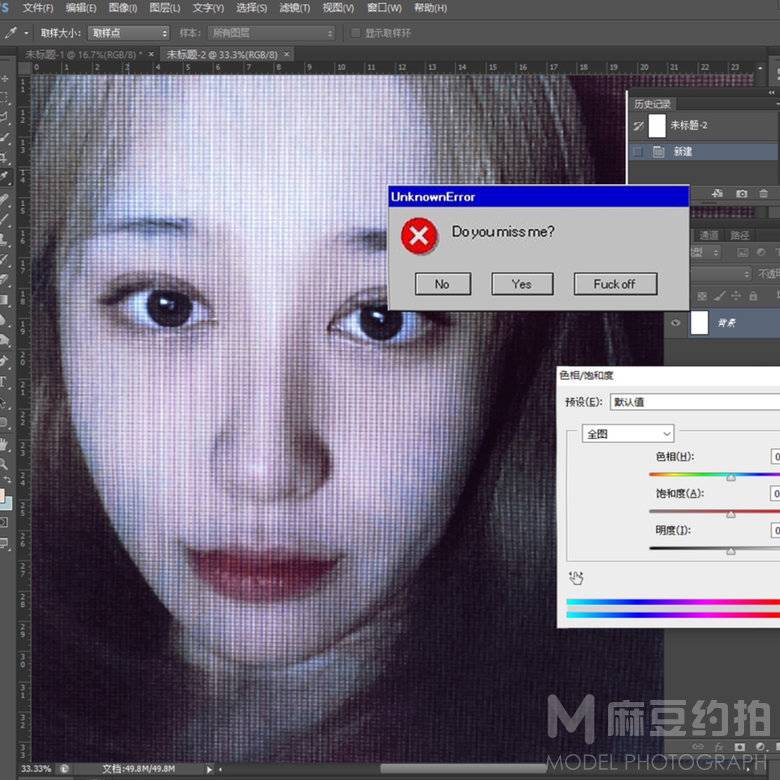Click the Yes button in UnknownError dialog
780x780 pixels.
point(522,284)
